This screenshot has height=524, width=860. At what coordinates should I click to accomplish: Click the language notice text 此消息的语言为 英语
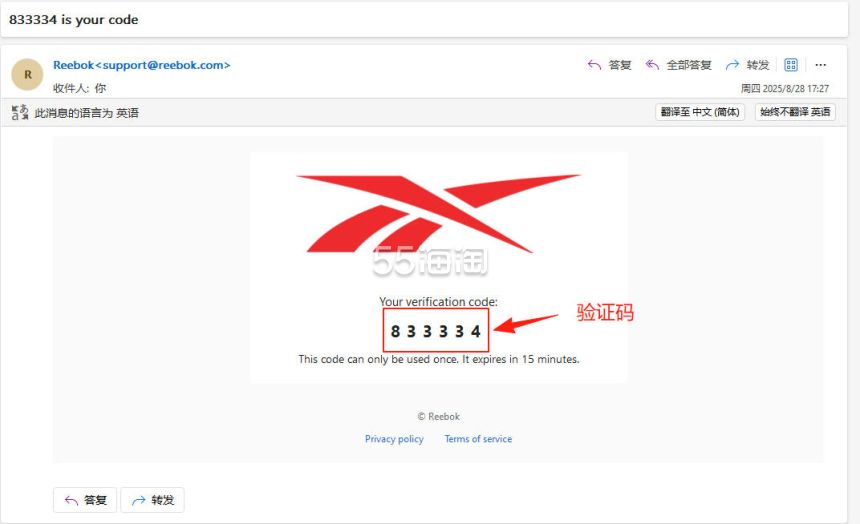click(x=87, y=113)
